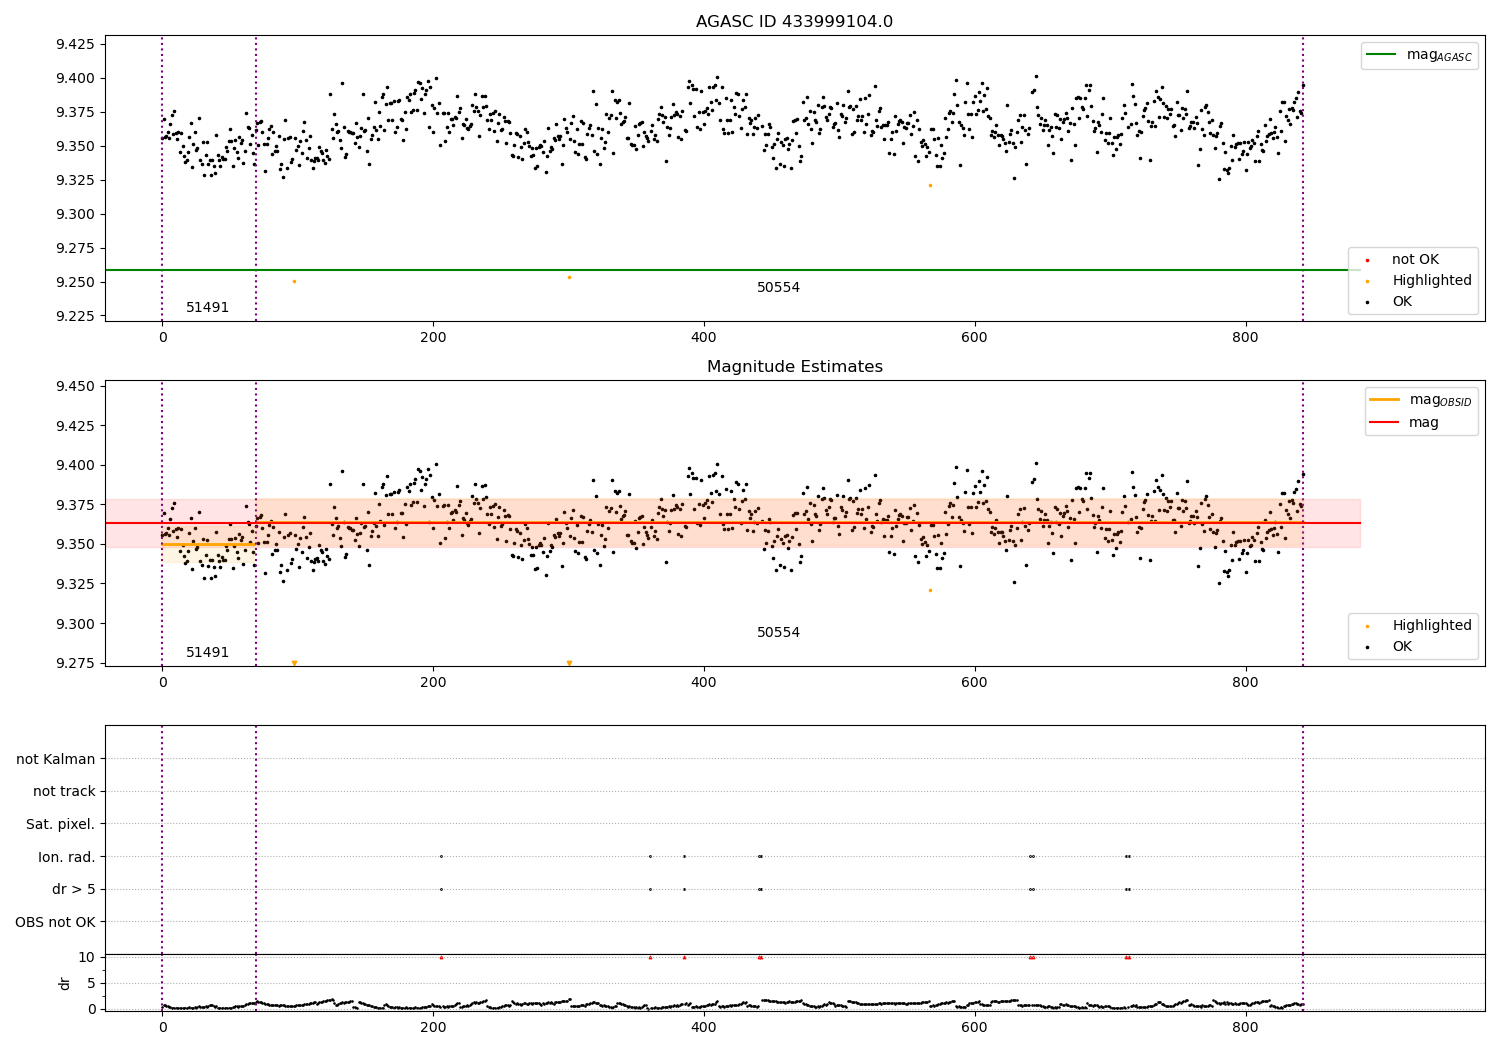
Task: Click the green mag AGASC line in top plot
Action: 733,270
